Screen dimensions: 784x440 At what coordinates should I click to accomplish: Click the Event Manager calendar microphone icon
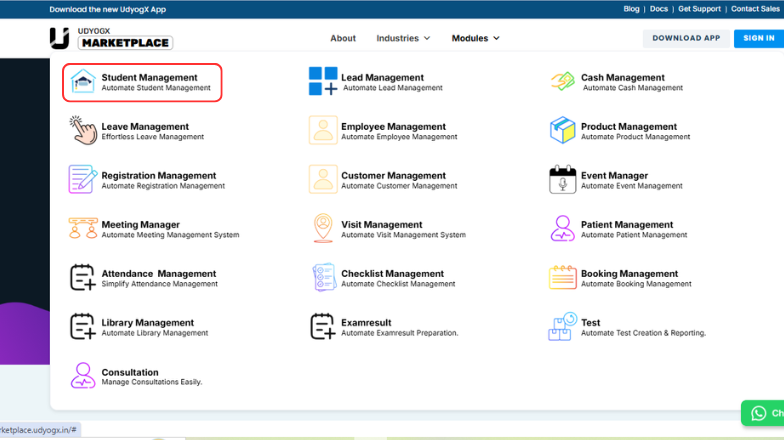pos(562,179)
